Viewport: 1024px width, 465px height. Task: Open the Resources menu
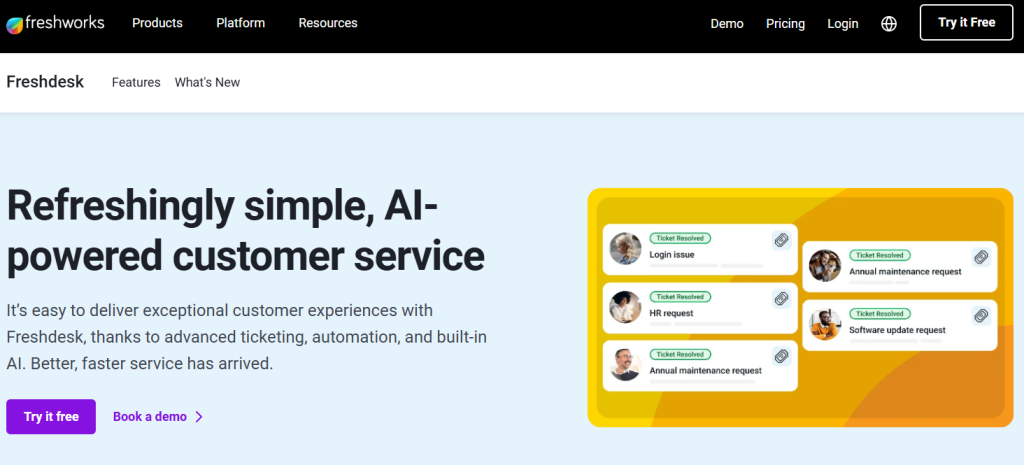pyautogui.click(x=328, y=23)
